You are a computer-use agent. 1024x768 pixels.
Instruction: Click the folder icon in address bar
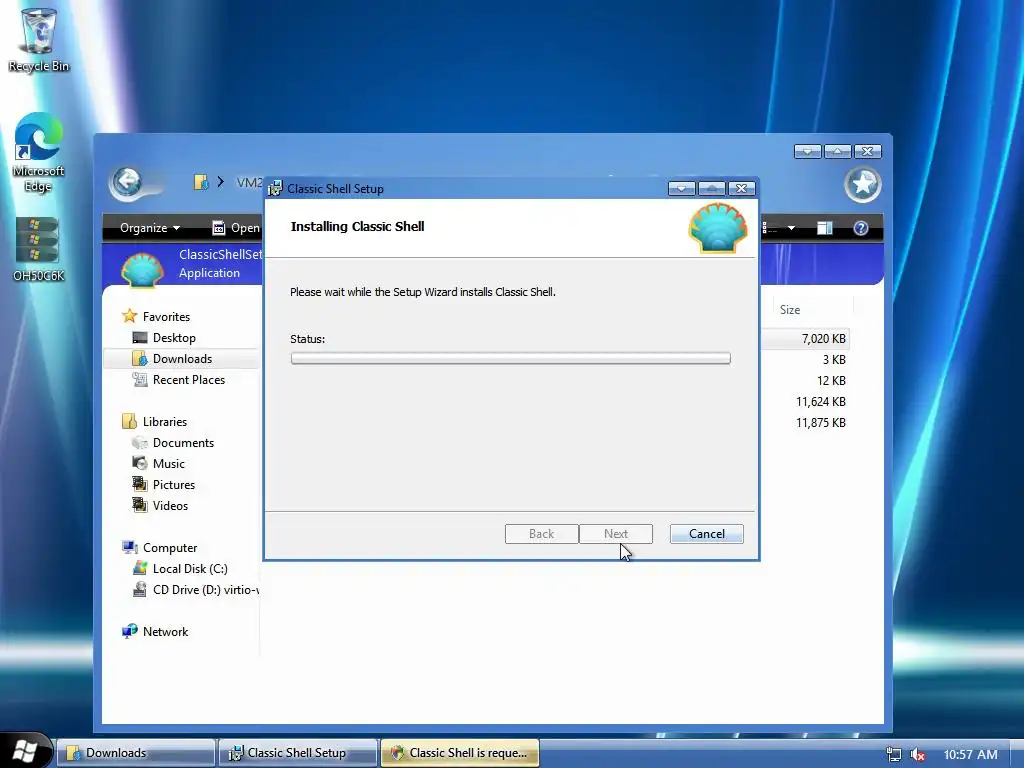tap(201, 182)
